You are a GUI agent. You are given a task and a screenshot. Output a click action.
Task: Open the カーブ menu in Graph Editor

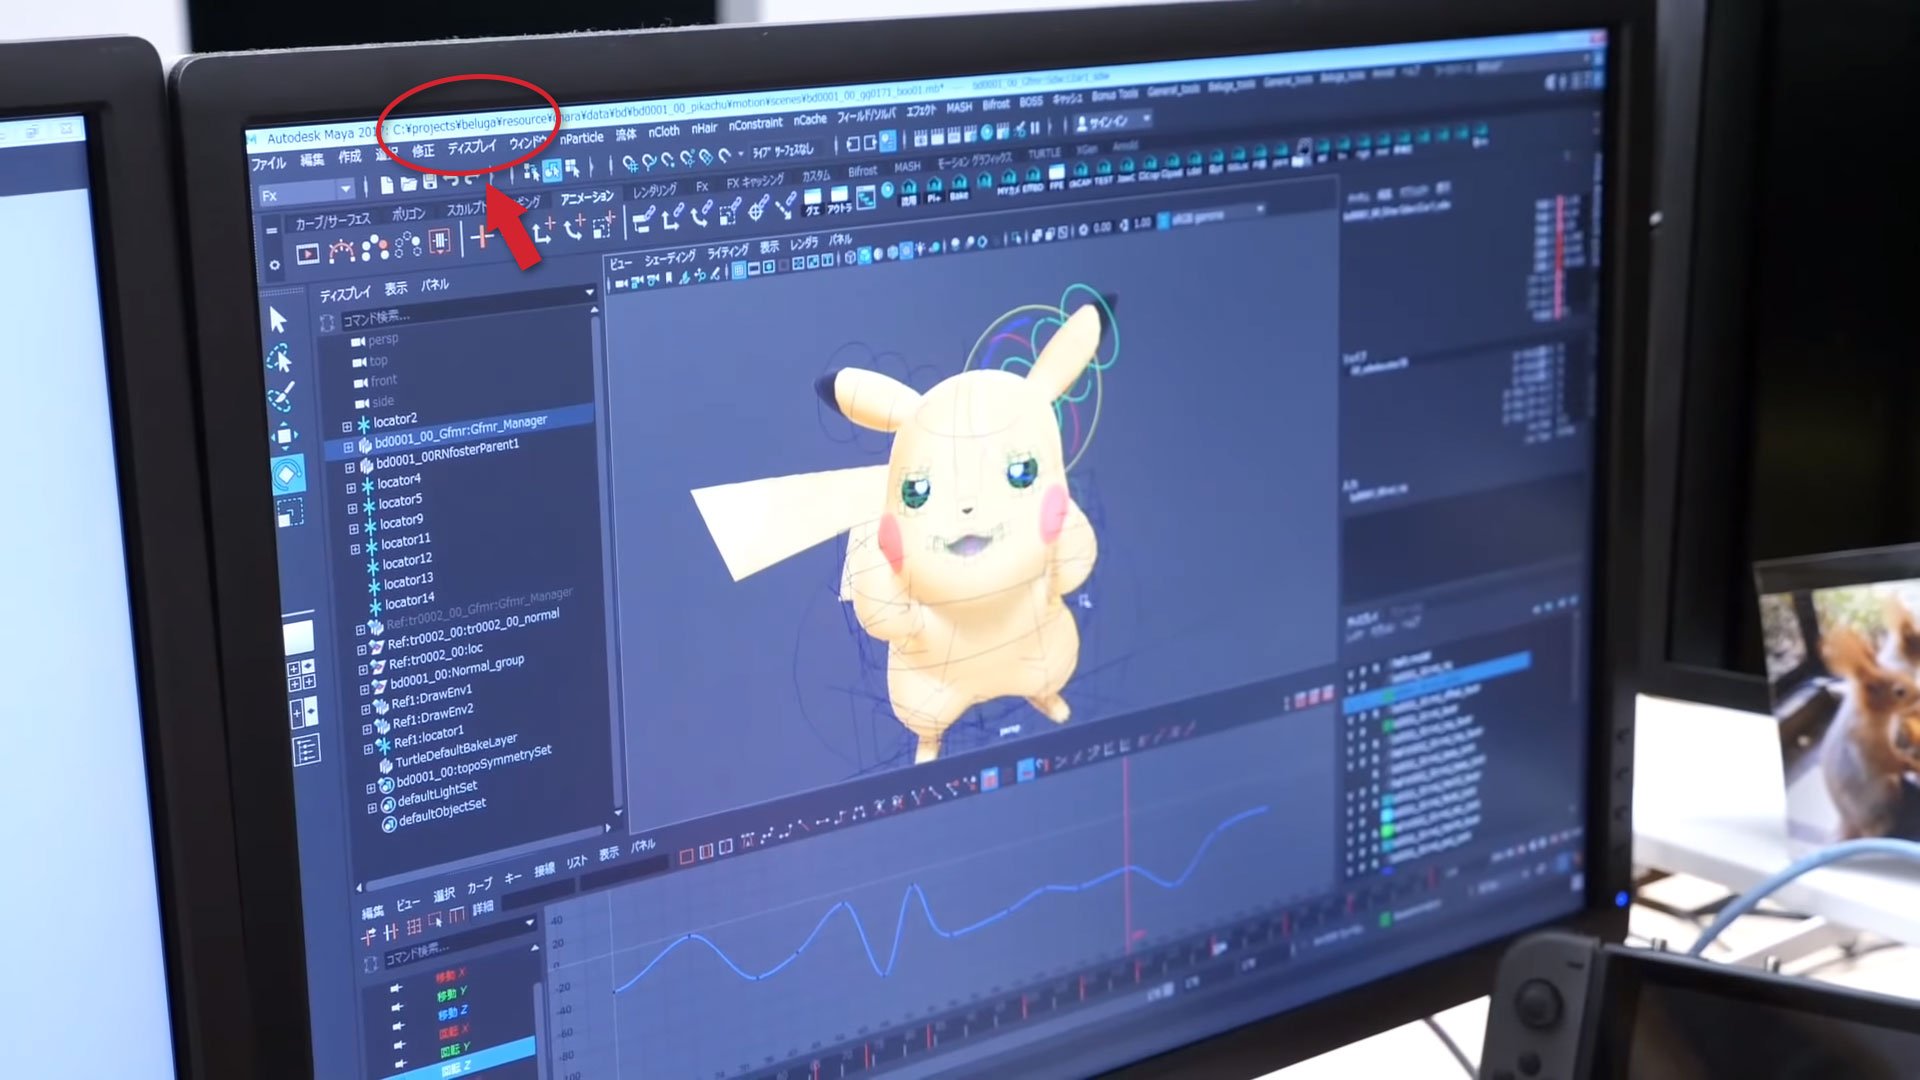point(480,886)
